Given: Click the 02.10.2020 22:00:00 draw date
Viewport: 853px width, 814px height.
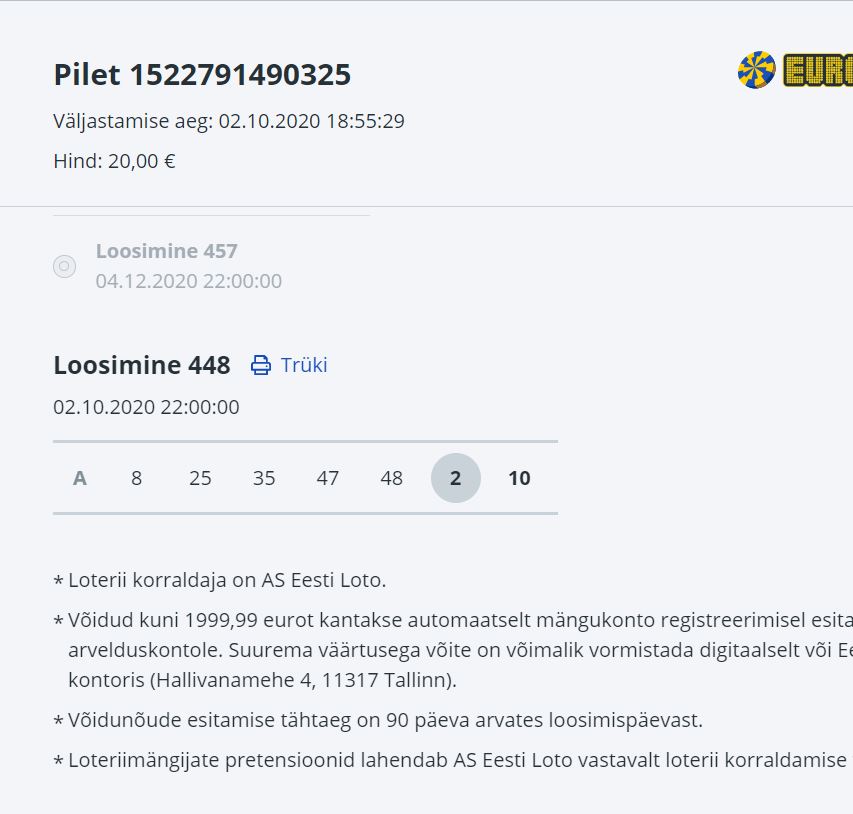Looking at the screenshot, I should click(146, 407).
